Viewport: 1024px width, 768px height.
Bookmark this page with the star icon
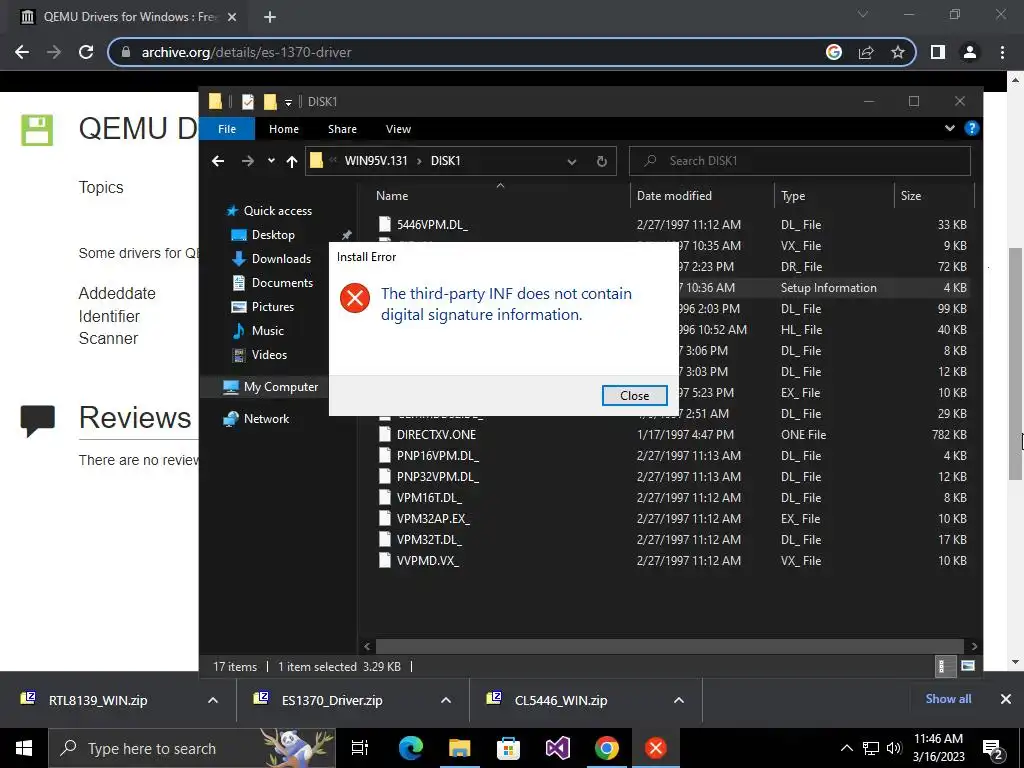pos(898,52)
